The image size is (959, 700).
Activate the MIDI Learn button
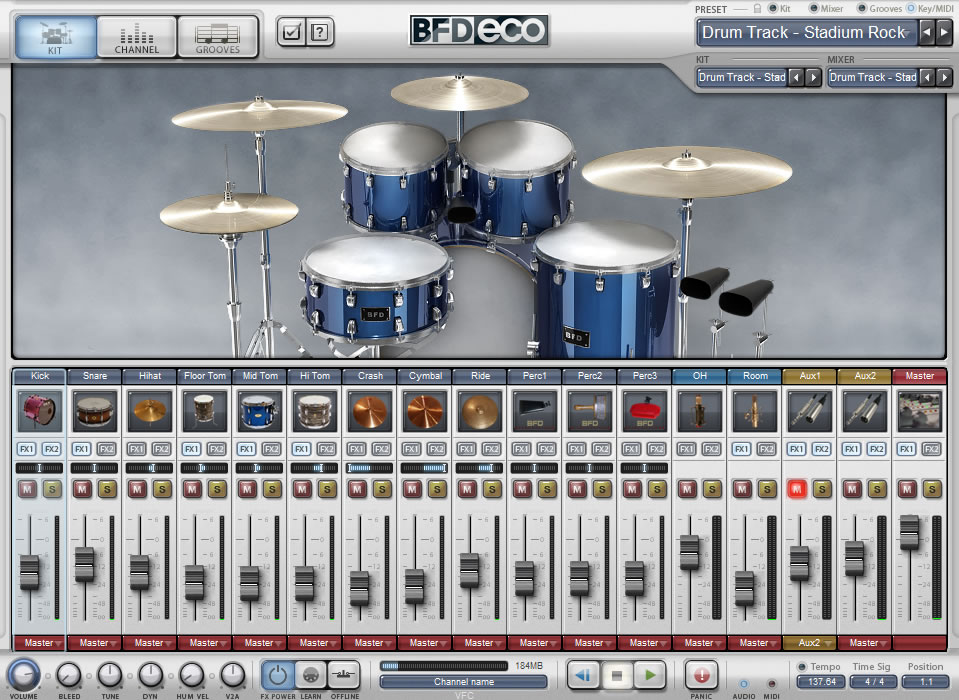pyautogui.click(x=311, y=675)
